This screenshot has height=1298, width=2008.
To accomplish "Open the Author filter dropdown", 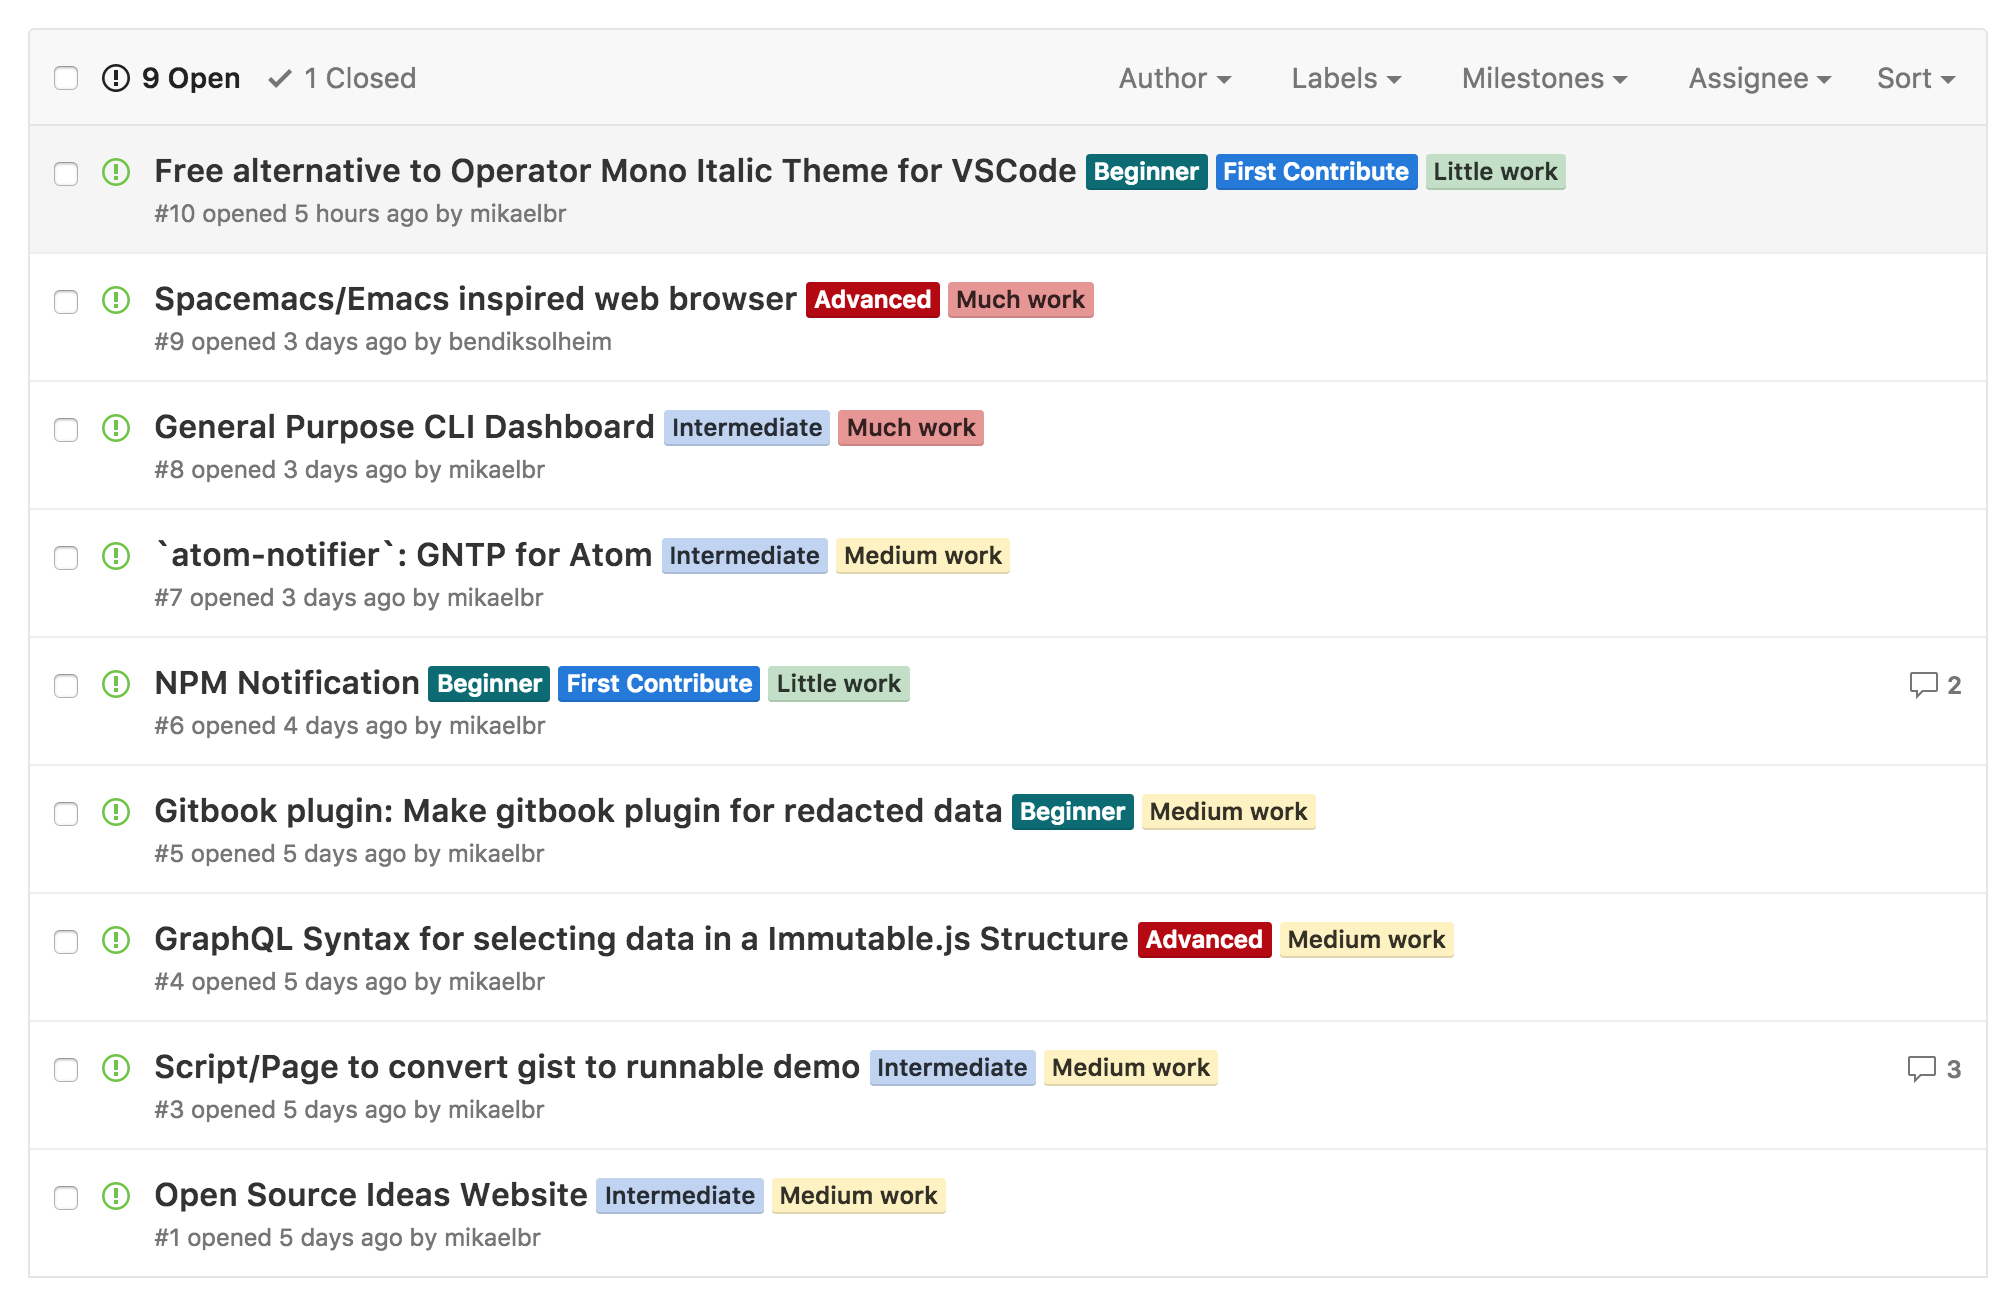I will [1174, 78].
